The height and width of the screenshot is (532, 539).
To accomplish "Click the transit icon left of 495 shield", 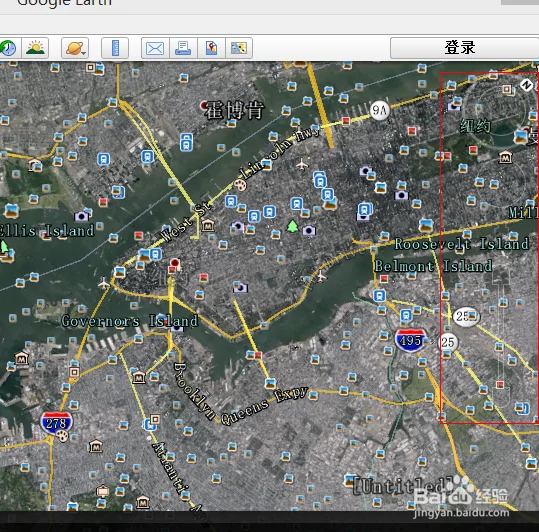I will [x=406, y=315].
